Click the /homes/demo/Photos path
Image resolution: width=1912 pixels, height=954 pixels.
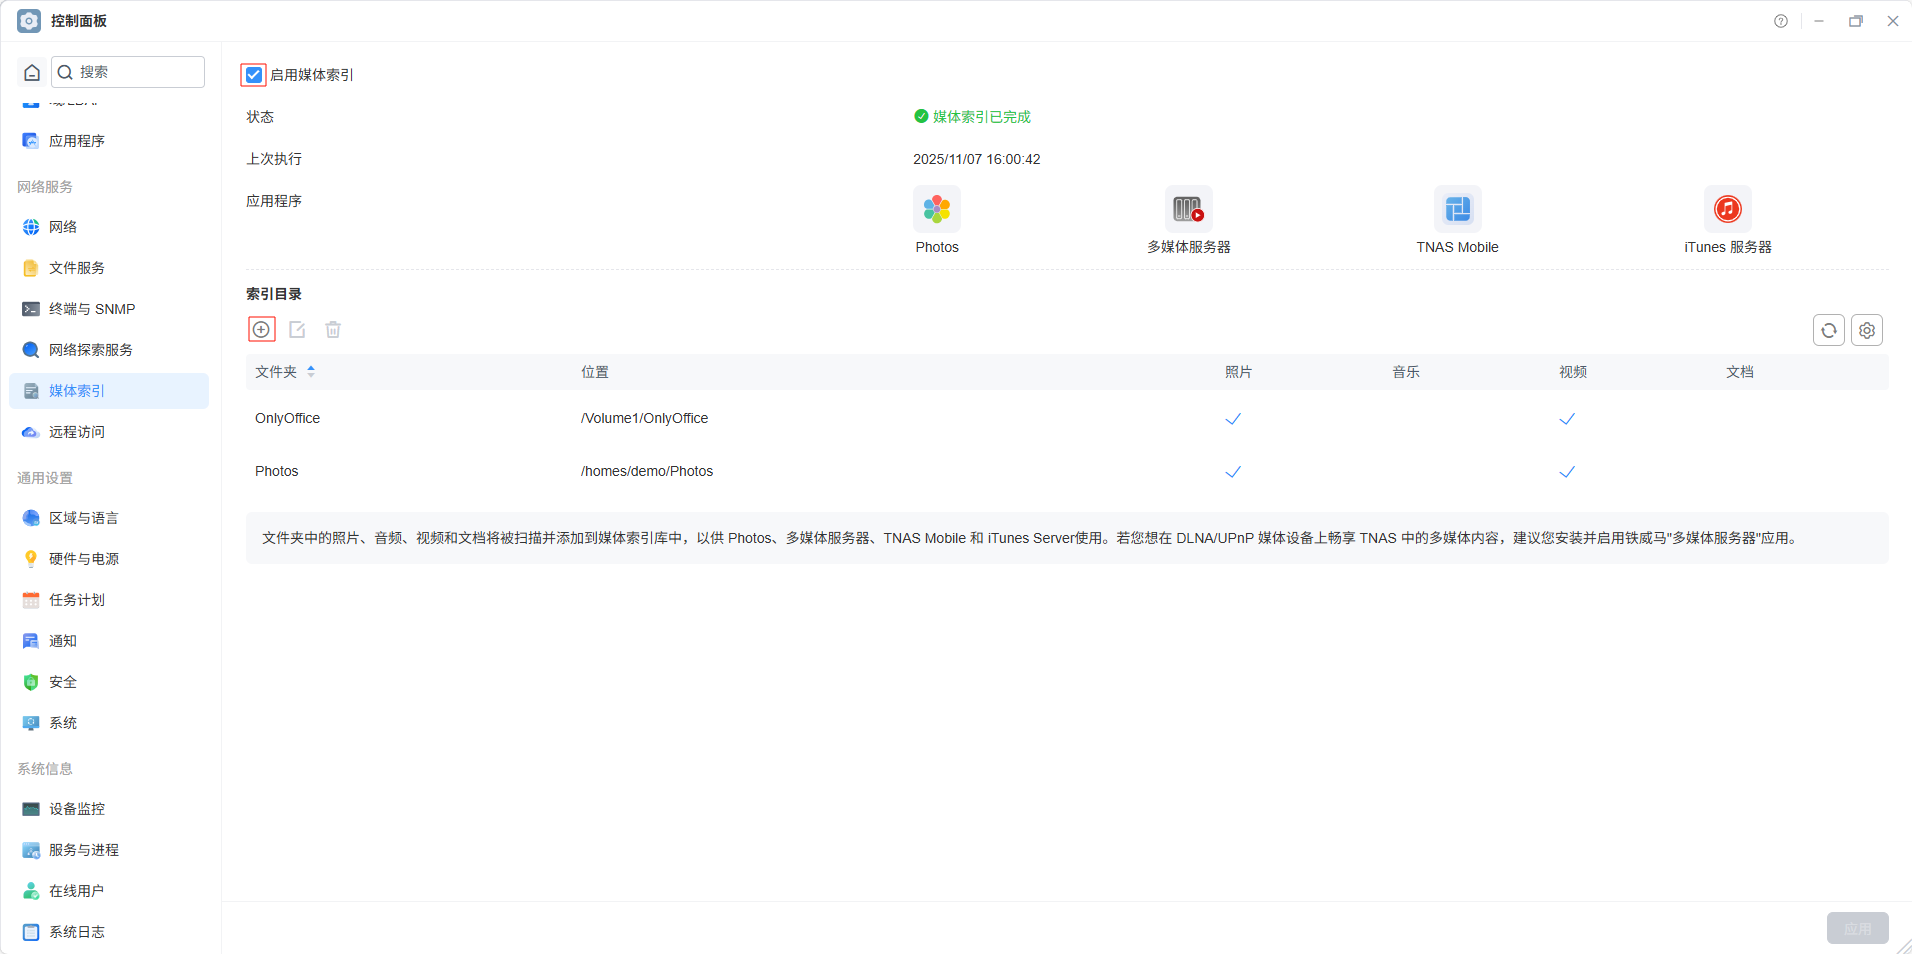pos(647,471)
